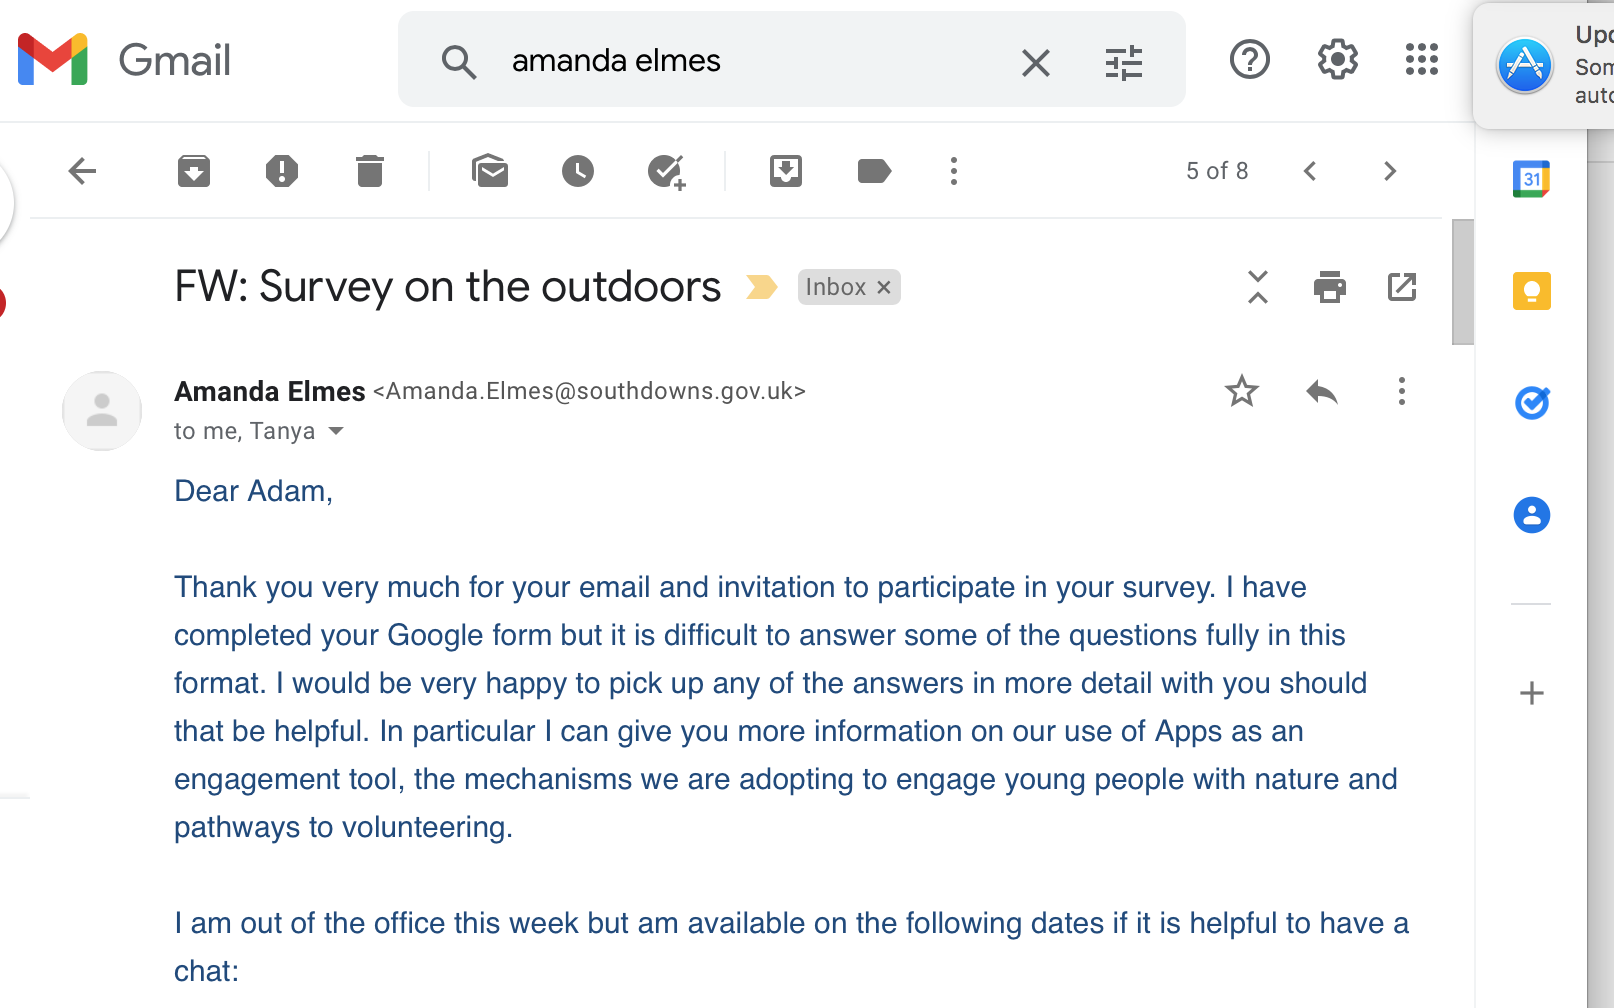Delete the email with trash icon
This screenshot has width=1614, height=1008.
pos(370,171)
